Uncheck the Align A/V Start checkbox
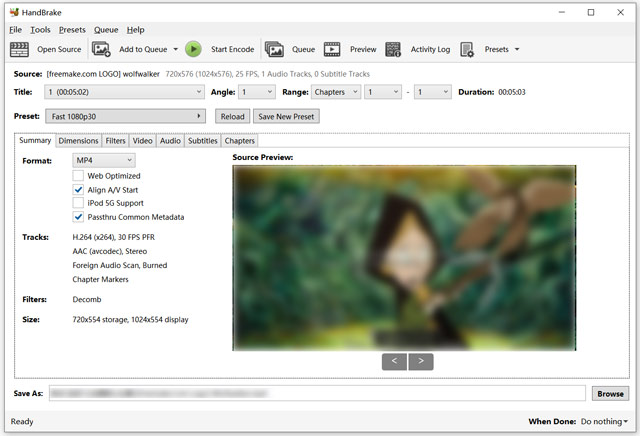The image size is (640, 436). (x=78, y=190)
